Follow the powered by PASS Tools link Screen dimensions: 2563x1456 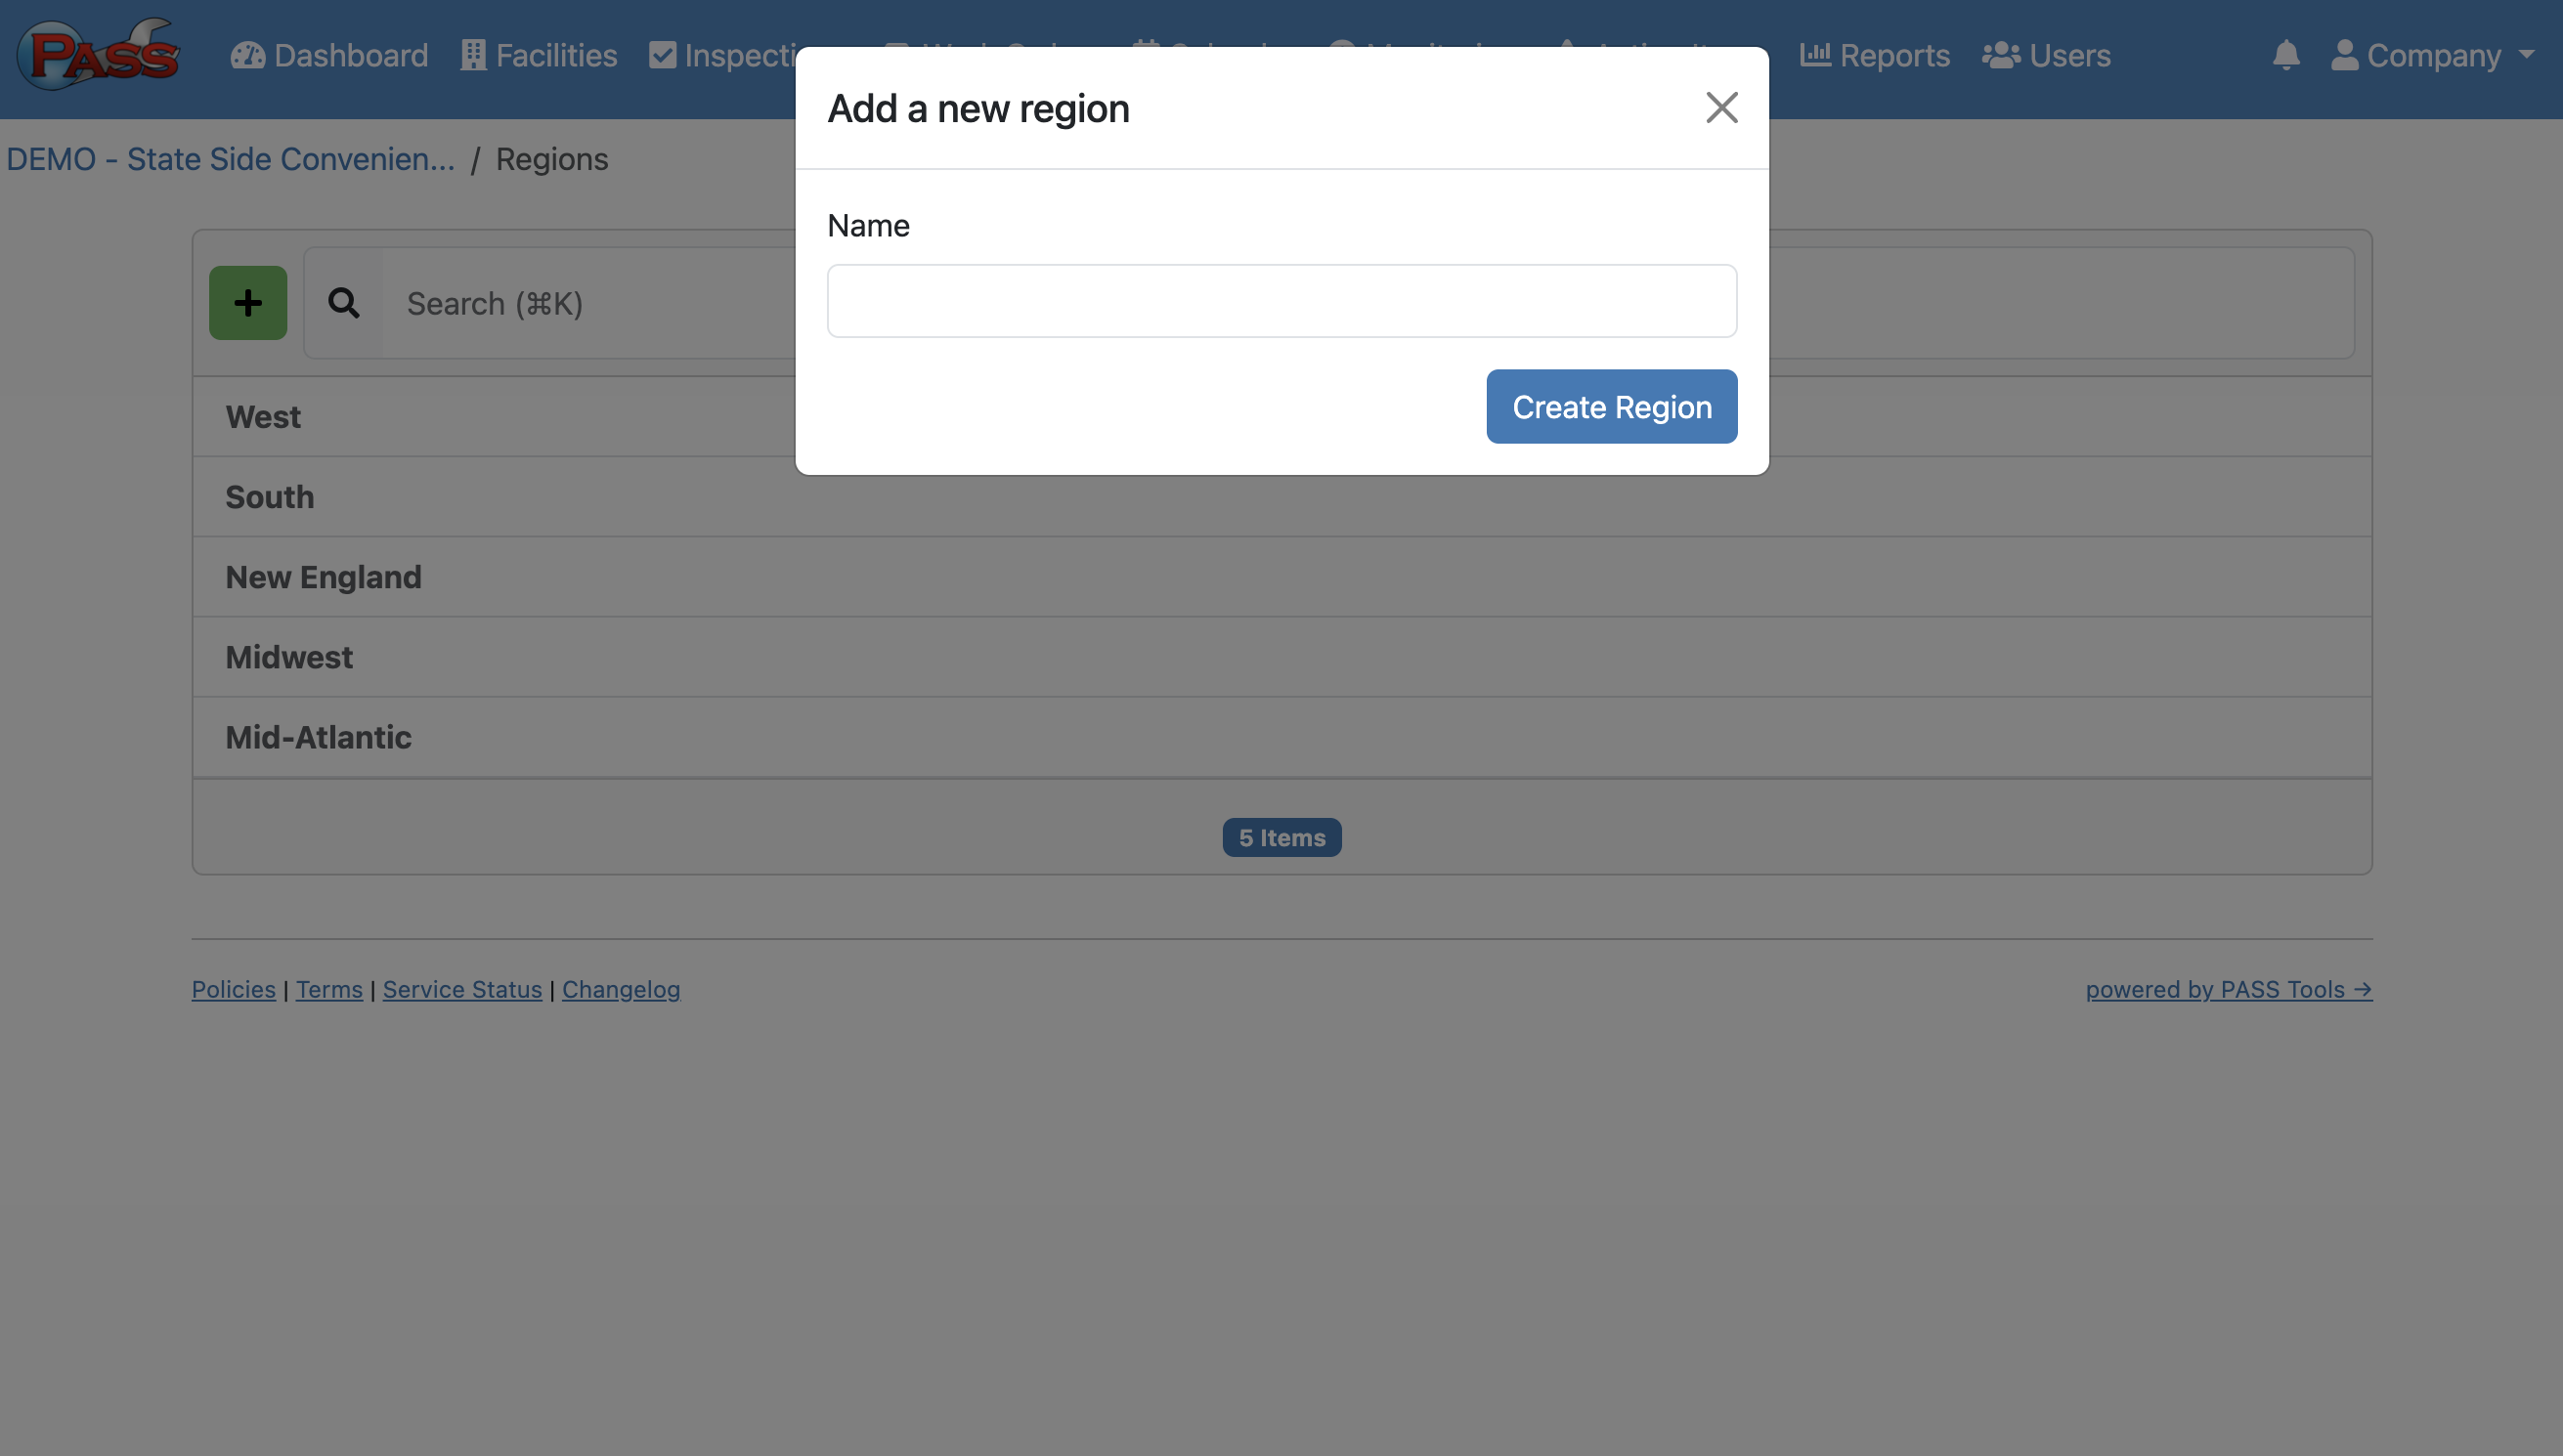[2228, 989]
